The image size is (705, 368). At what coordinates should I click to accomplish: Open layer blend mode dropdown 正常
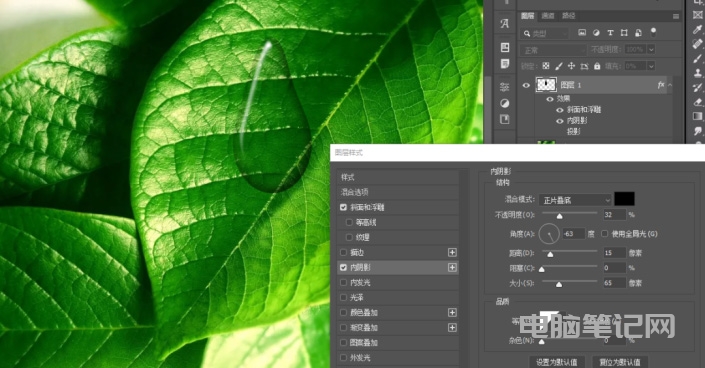553,50
